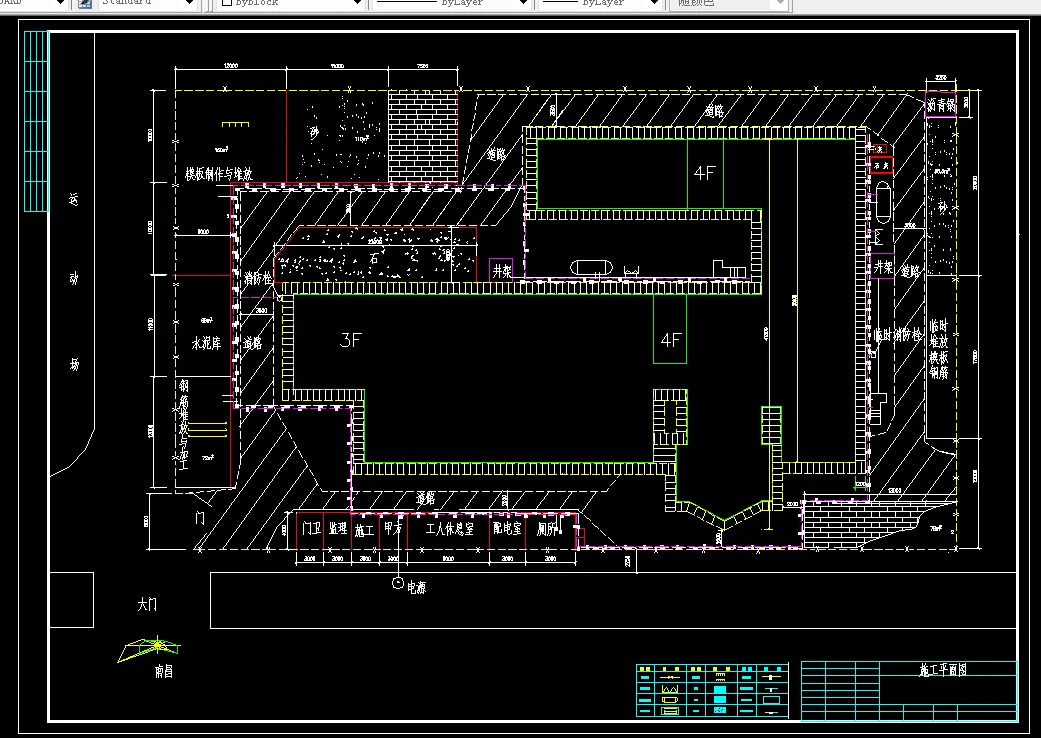The width and height of the screenshot is (1041, 738).
Task: Click the symbol legend table
Action: click(712, 690)
